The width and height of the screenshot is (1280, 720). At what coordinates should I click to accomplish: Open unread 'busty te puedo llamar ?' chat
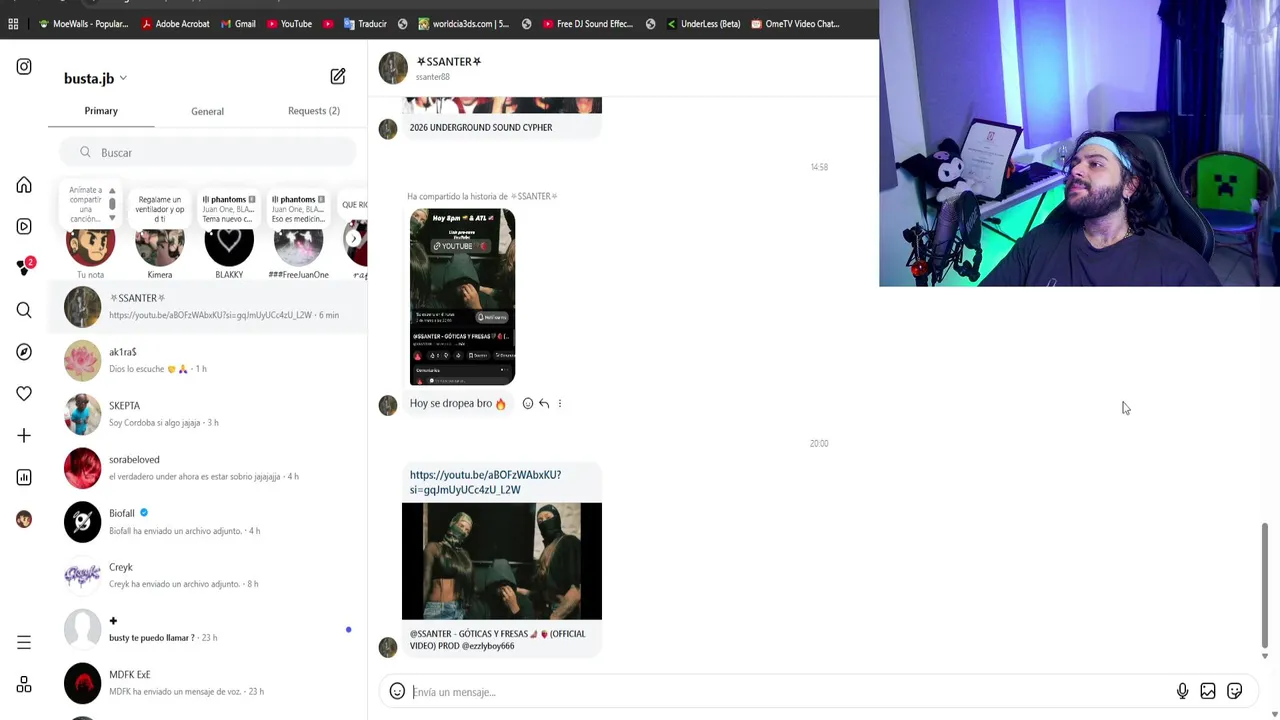(x=207, y=629)
